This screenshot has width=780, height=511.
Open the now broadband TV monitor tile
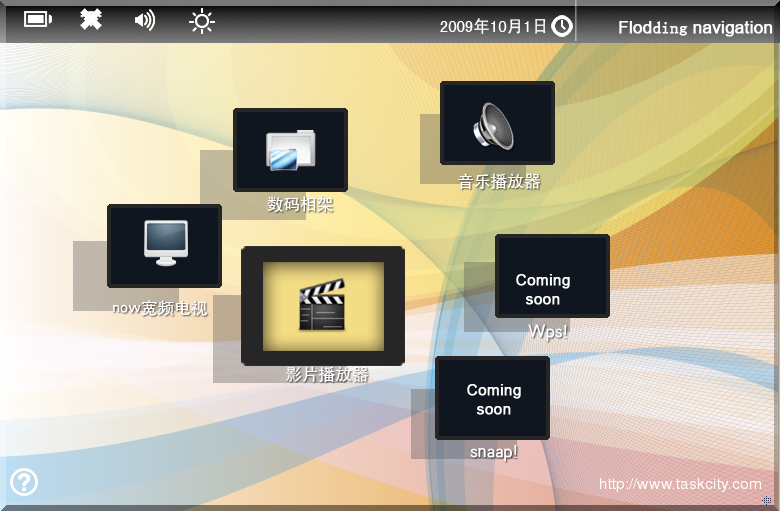pos(164,245)
